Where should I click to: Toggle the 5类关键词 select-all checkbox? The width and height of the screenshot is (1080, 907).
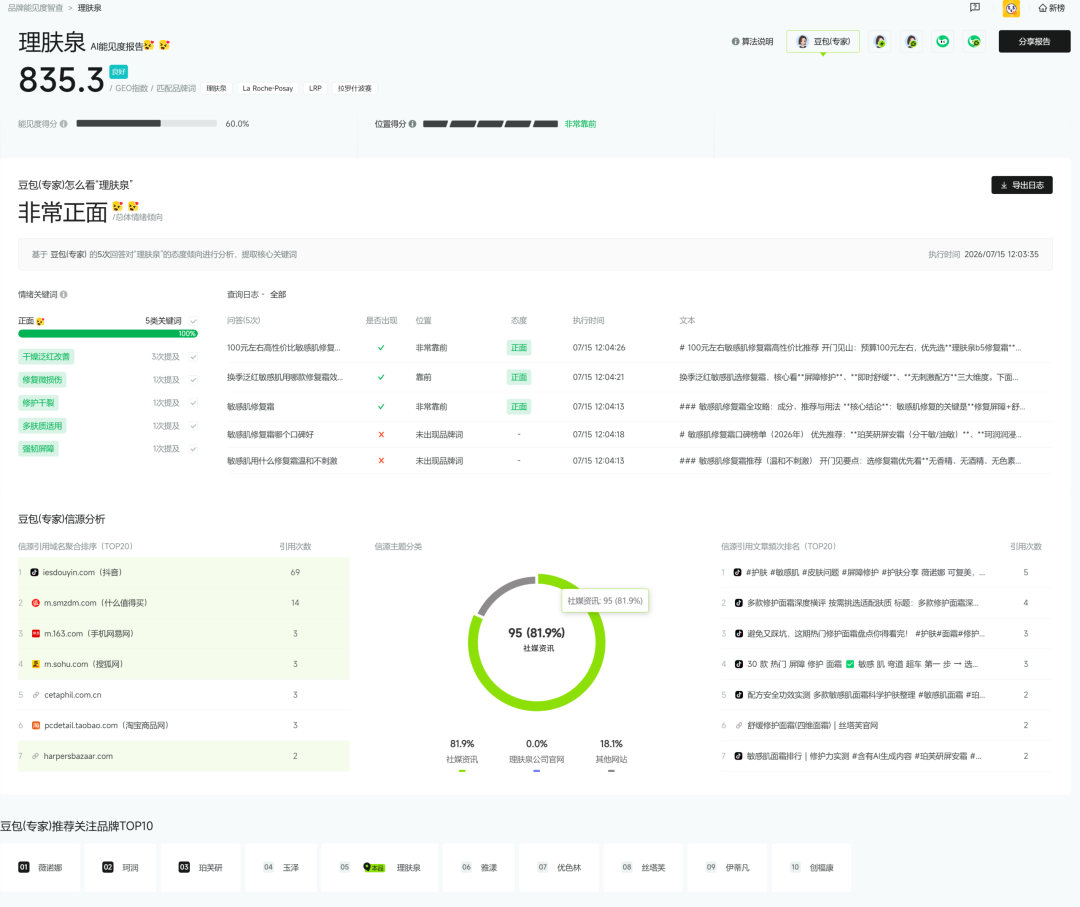(194, 321)
